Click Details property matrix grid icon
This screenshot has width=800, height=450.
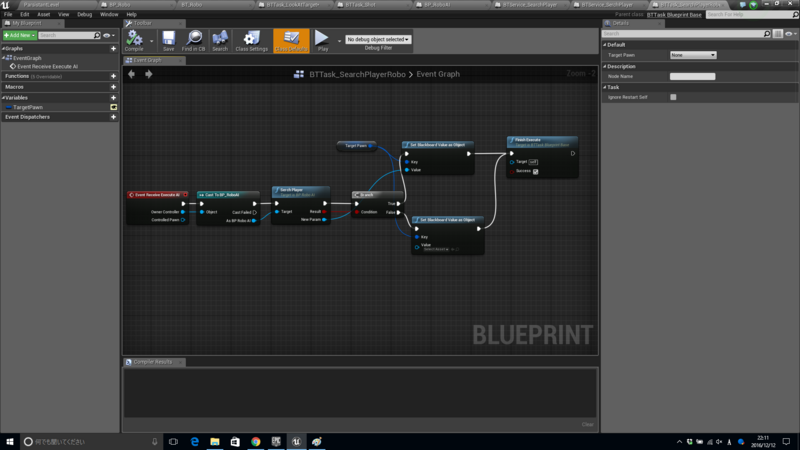click(x=778, y=34)
